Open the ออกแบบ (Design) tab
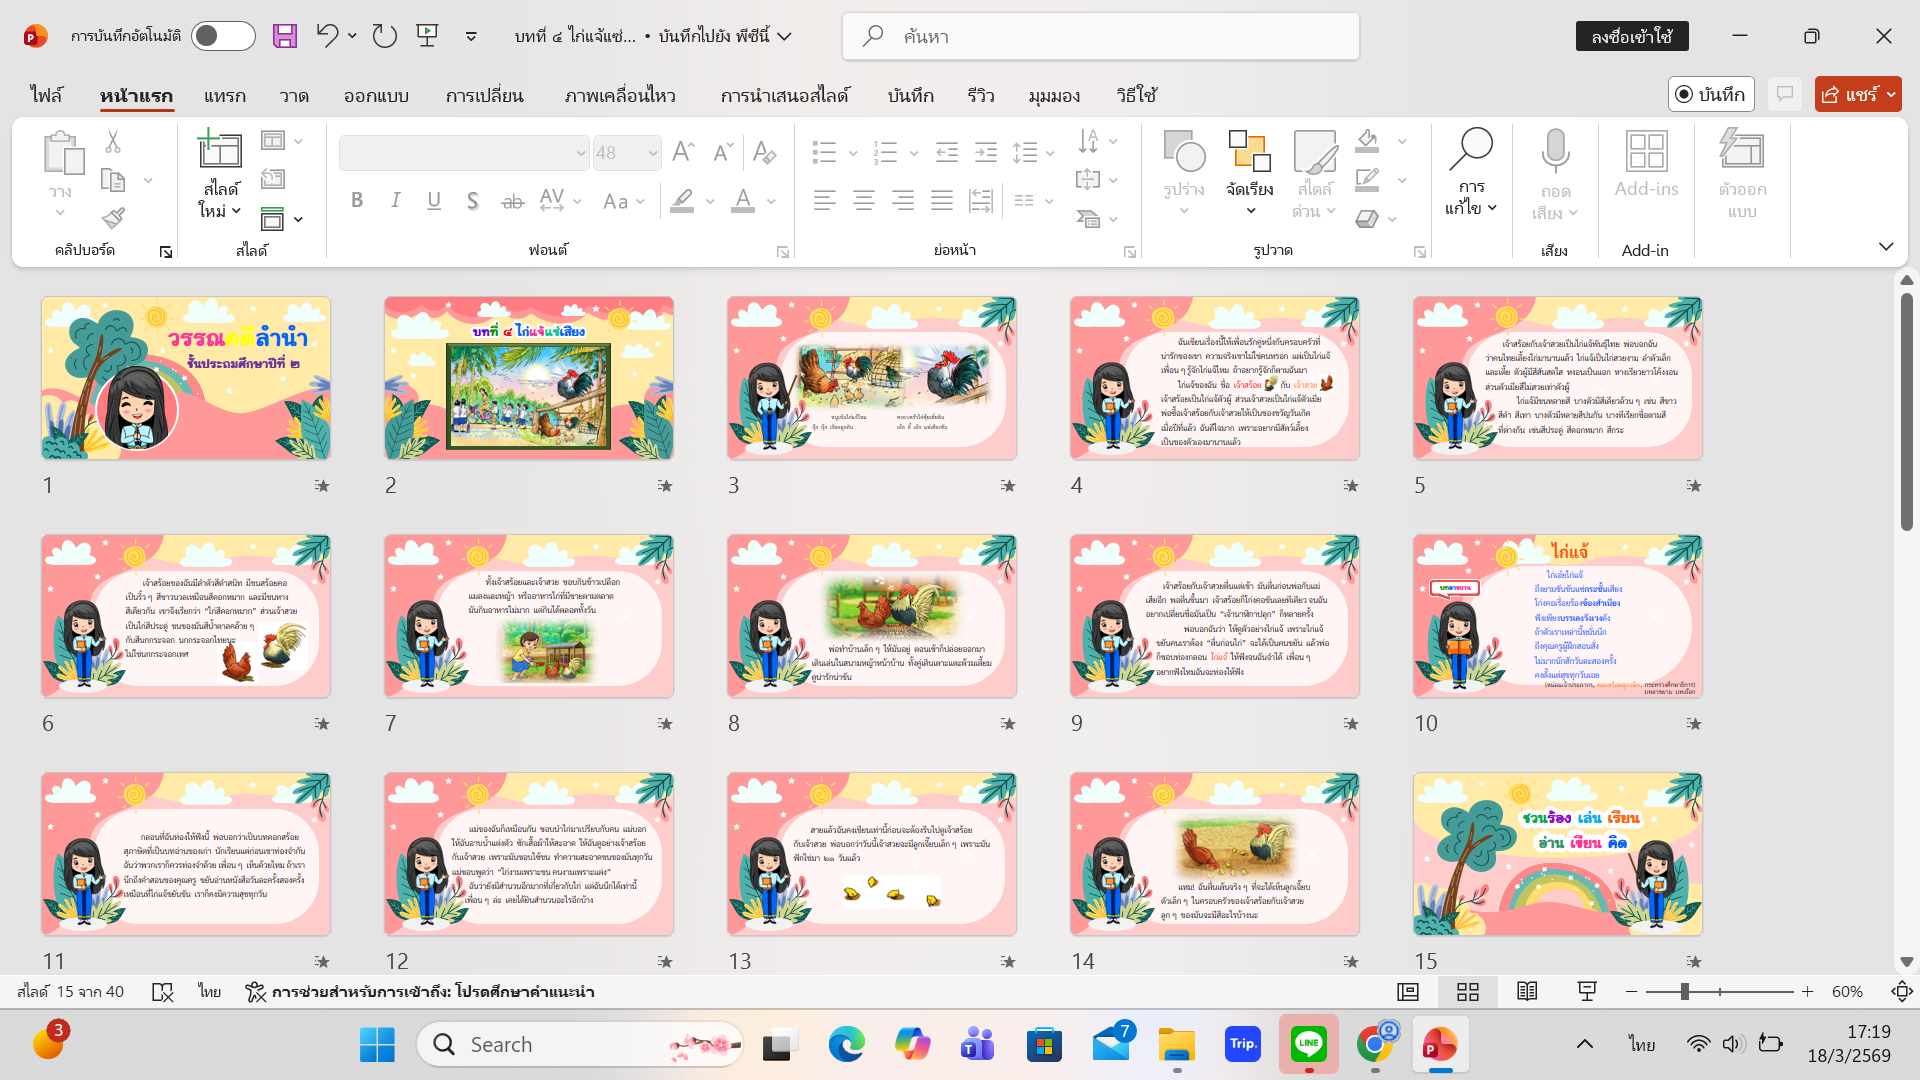The image size is (1920, 1080). tap(376, 95)
